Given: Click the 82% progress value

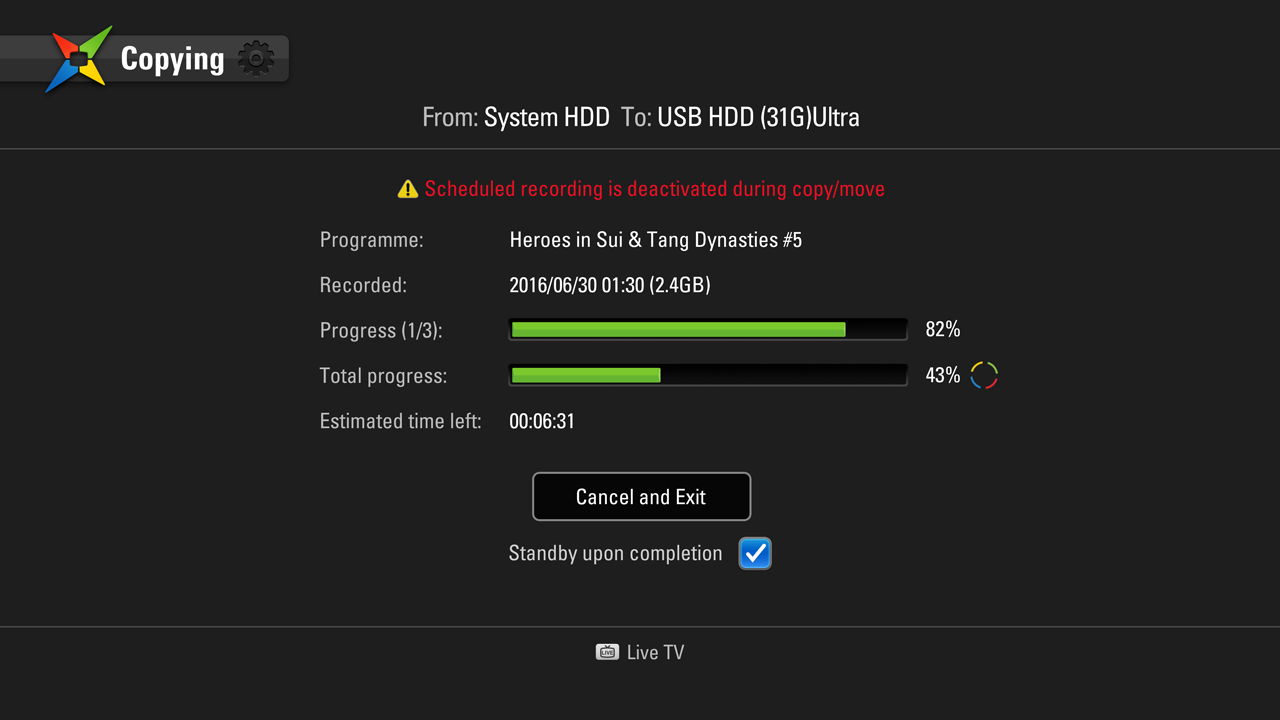Looking at the screenshot, I should coord(943,330).
